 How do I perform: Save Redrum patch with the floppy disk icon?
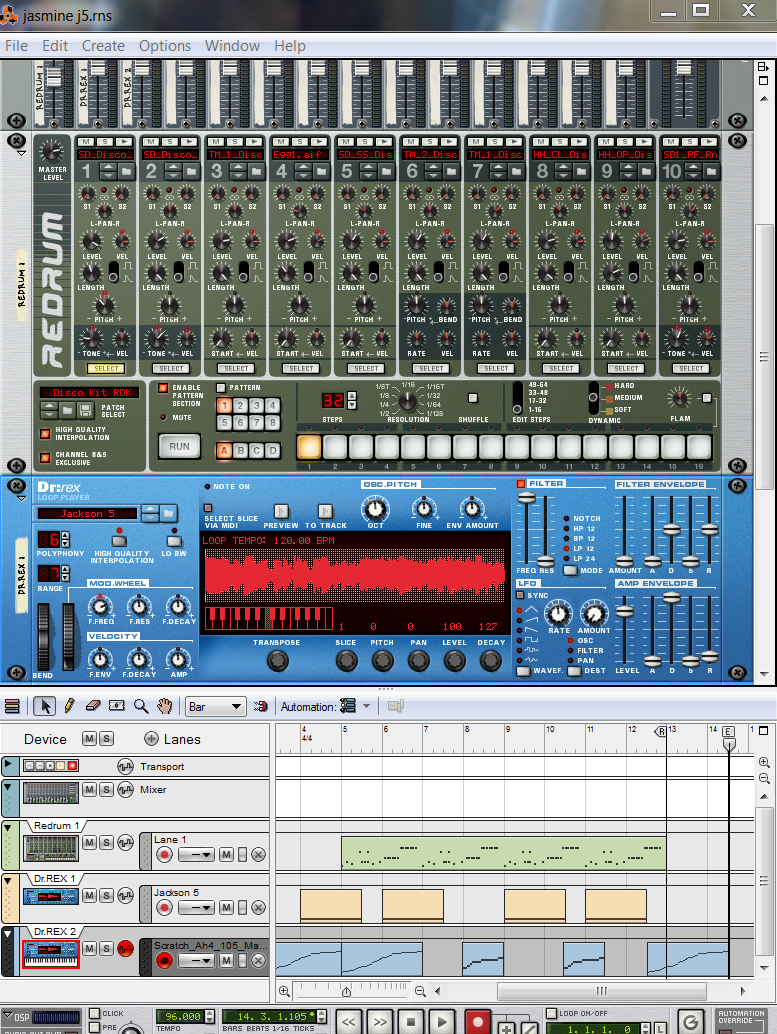click(85, 411)
